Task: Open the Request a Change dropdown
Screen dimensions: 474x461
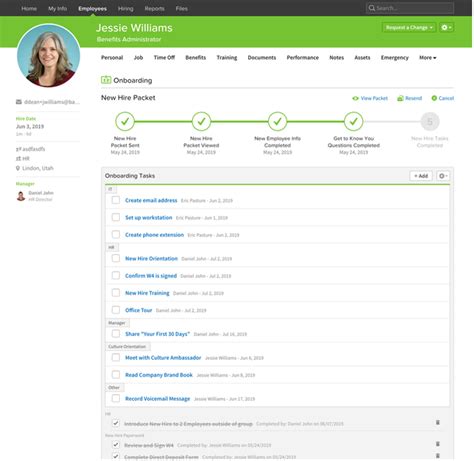Action: tap(409, 27)
